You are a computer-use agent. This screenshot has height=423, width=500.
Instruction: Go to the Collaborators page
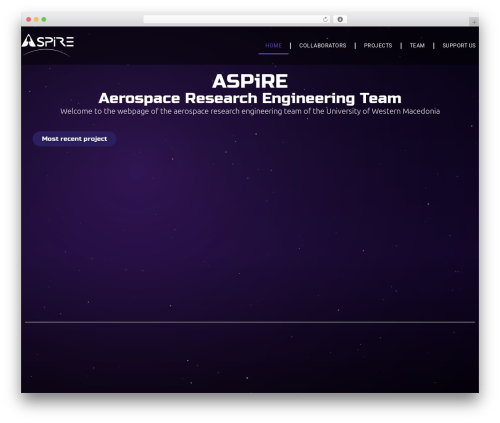point(322,46)
